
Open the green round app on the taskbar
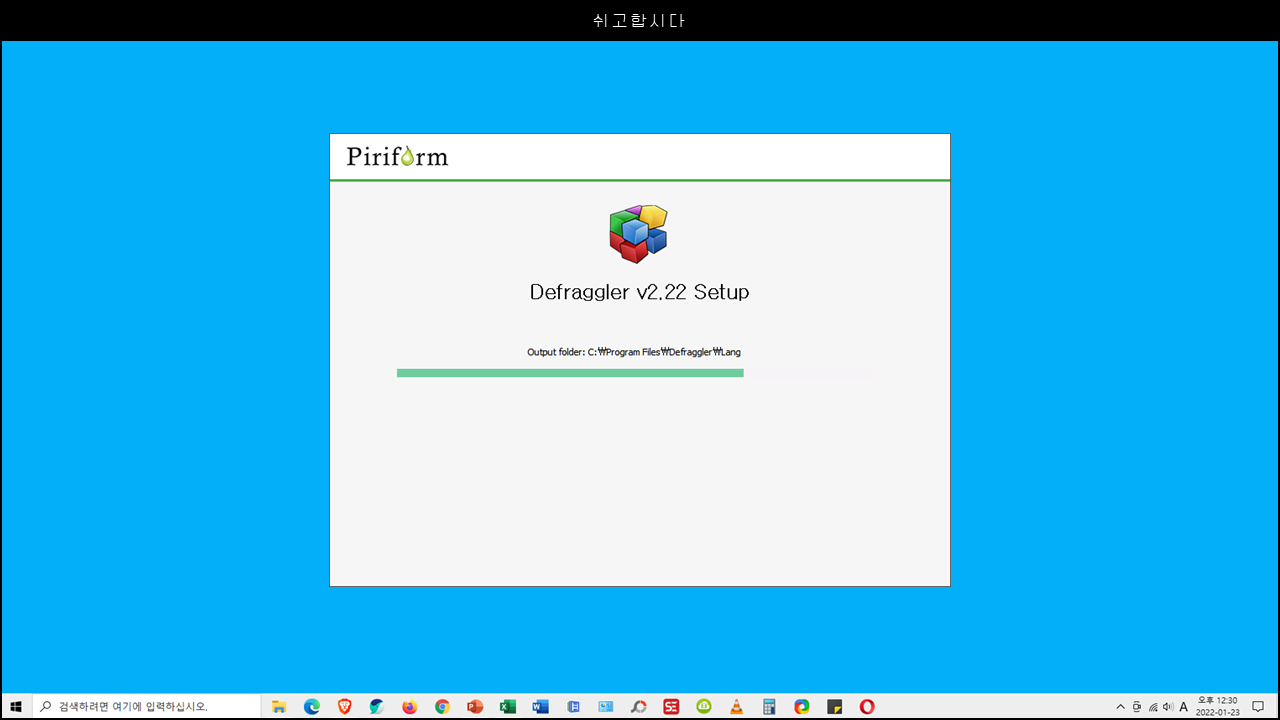point(704,706)
